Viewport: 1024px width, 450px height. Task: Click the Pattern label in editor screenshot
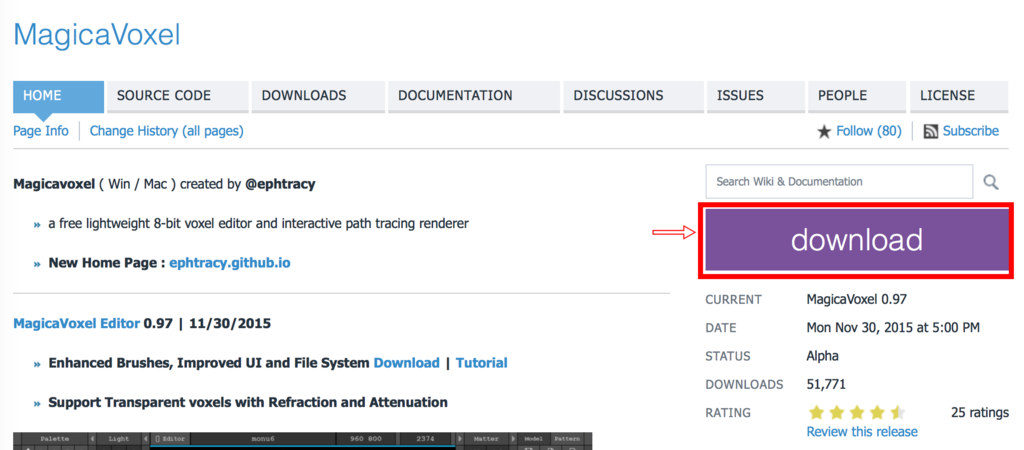(x=566, y=439)
